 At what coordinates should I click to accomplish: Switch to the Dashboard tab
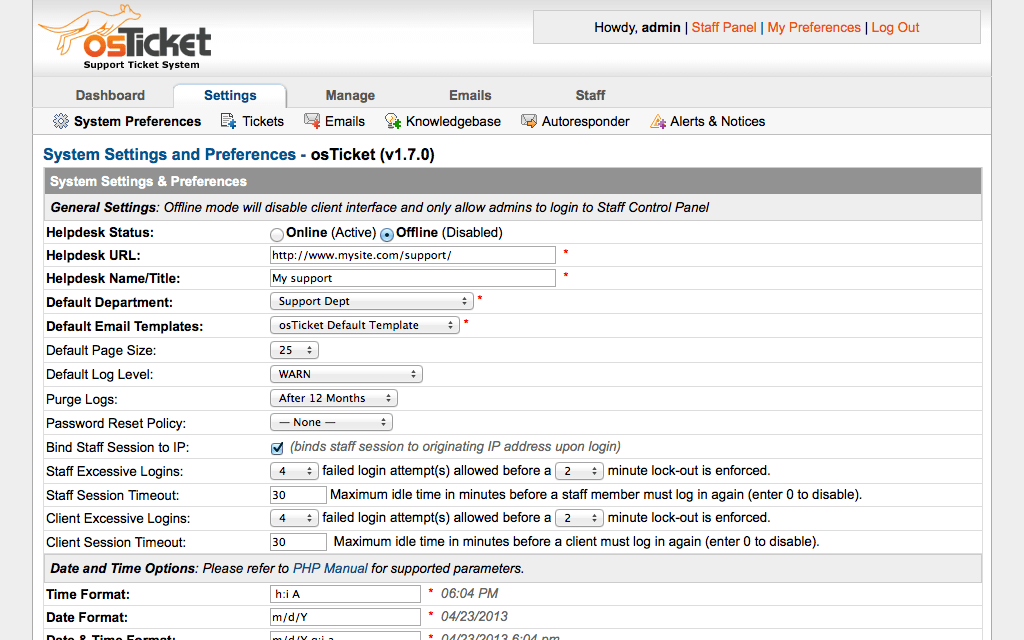tap(110, 95)
